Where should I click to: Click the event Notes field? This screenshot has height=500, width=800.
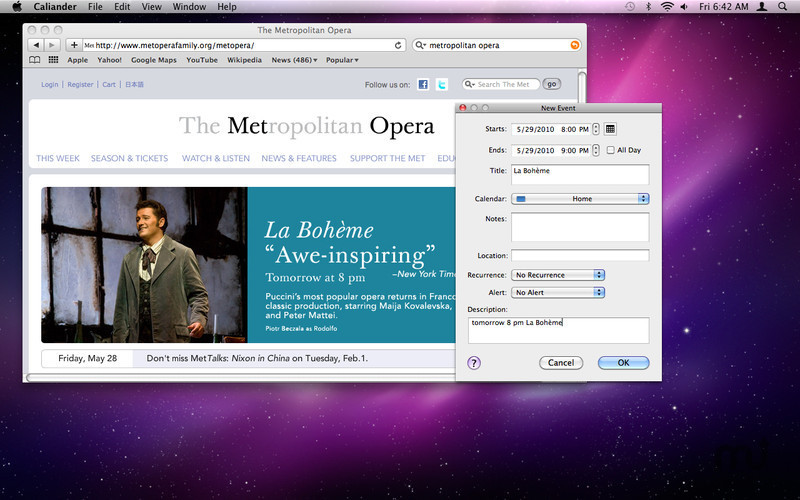click(580, 227)
